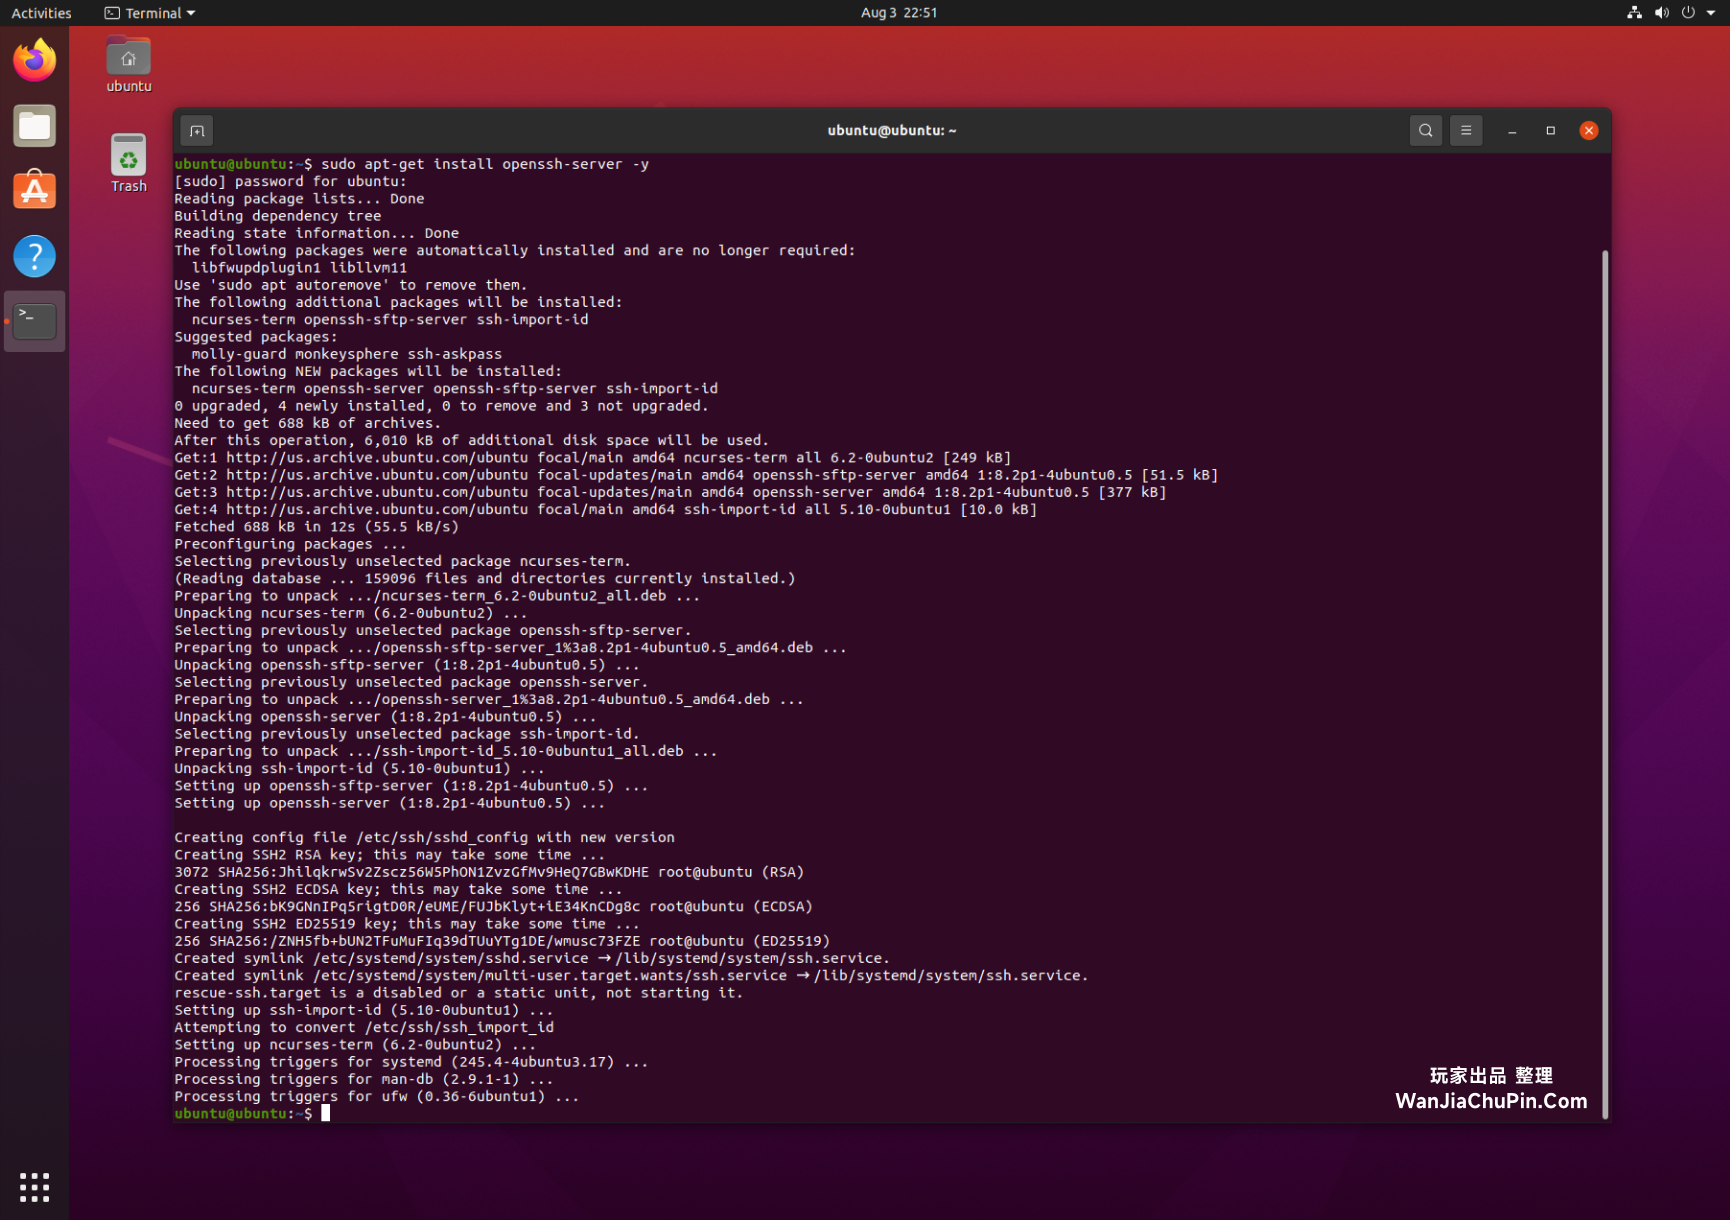Viewport: 1730px width, 1220px height.
Task: Open the ubuntu home folder icon
Action: tap(129, 64)
